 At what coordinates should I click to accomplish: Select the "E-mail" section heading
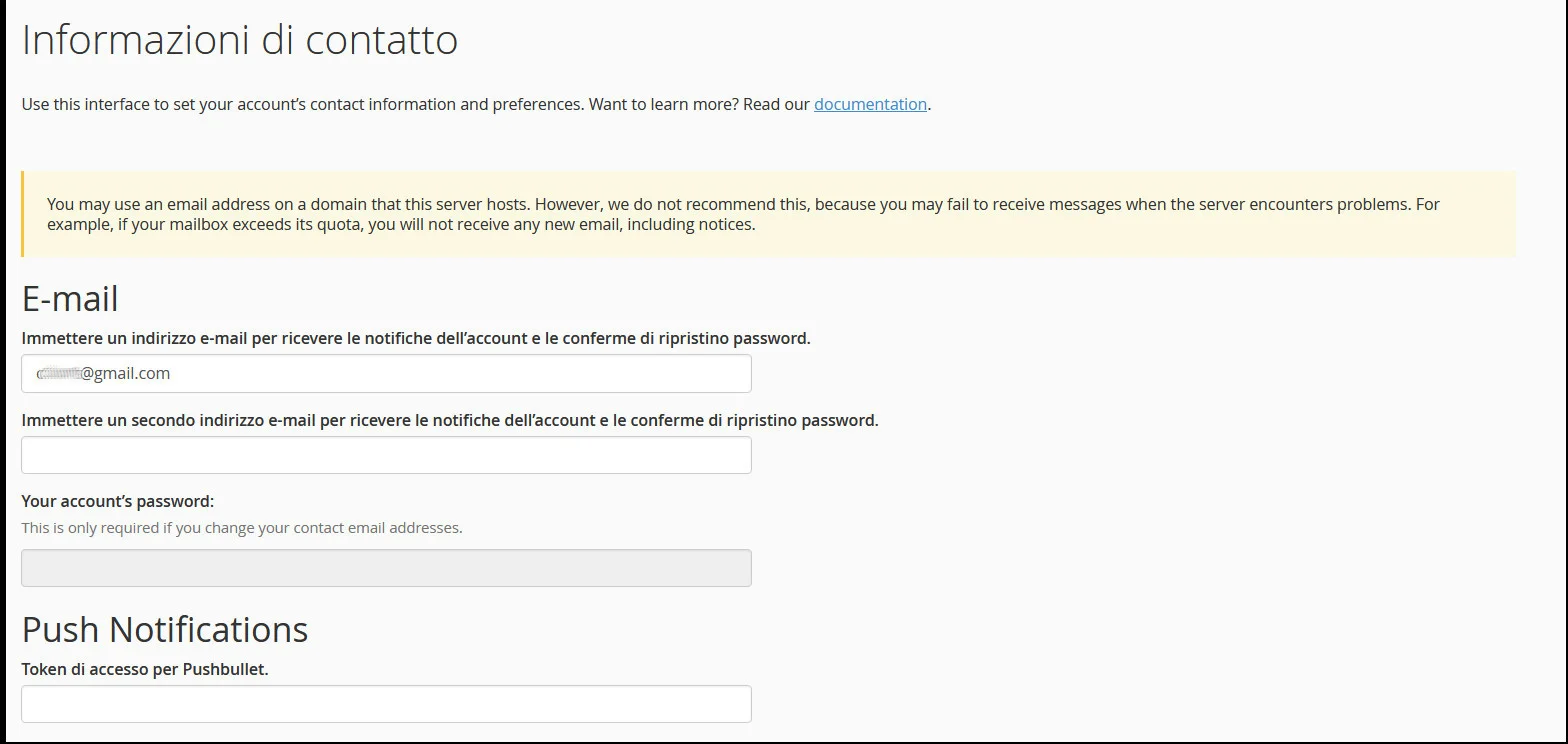click(x=70, y=299)
